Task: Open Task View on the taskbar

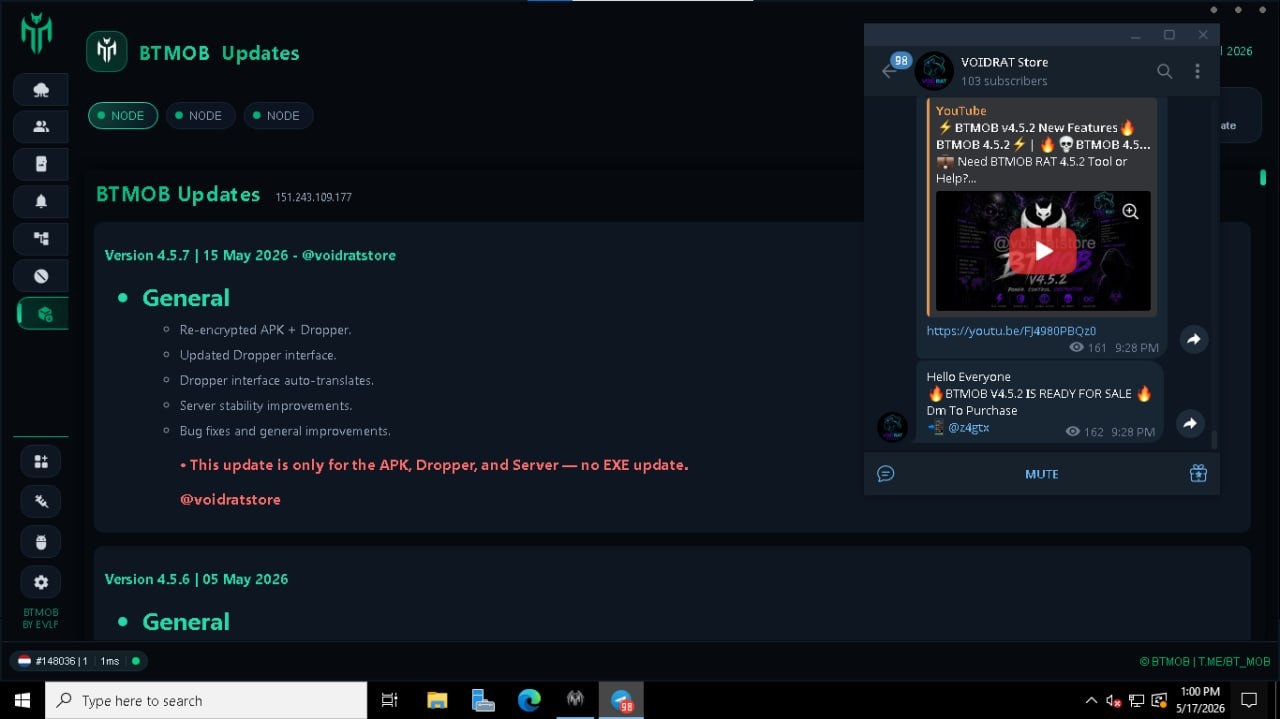Action: click(x=390, y=700)
